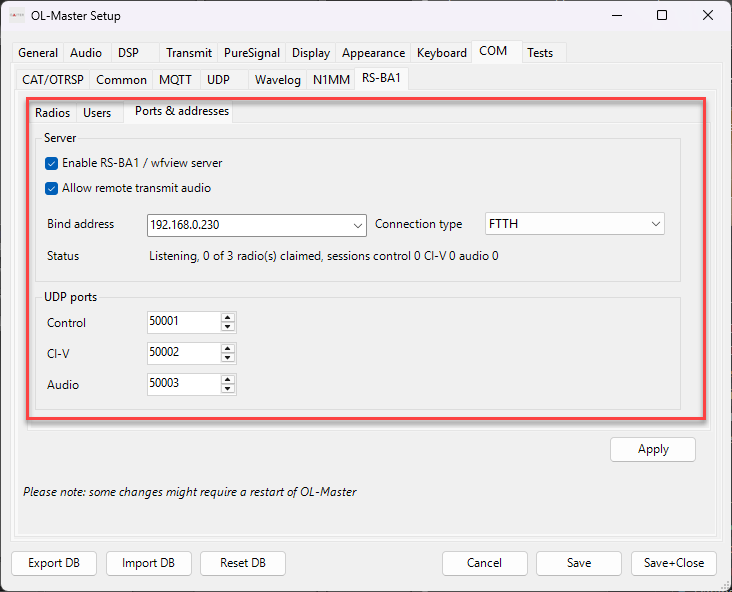Click the Apply button
The height and width of the screenshot is (592, 732).
click(x=653, y=449)
